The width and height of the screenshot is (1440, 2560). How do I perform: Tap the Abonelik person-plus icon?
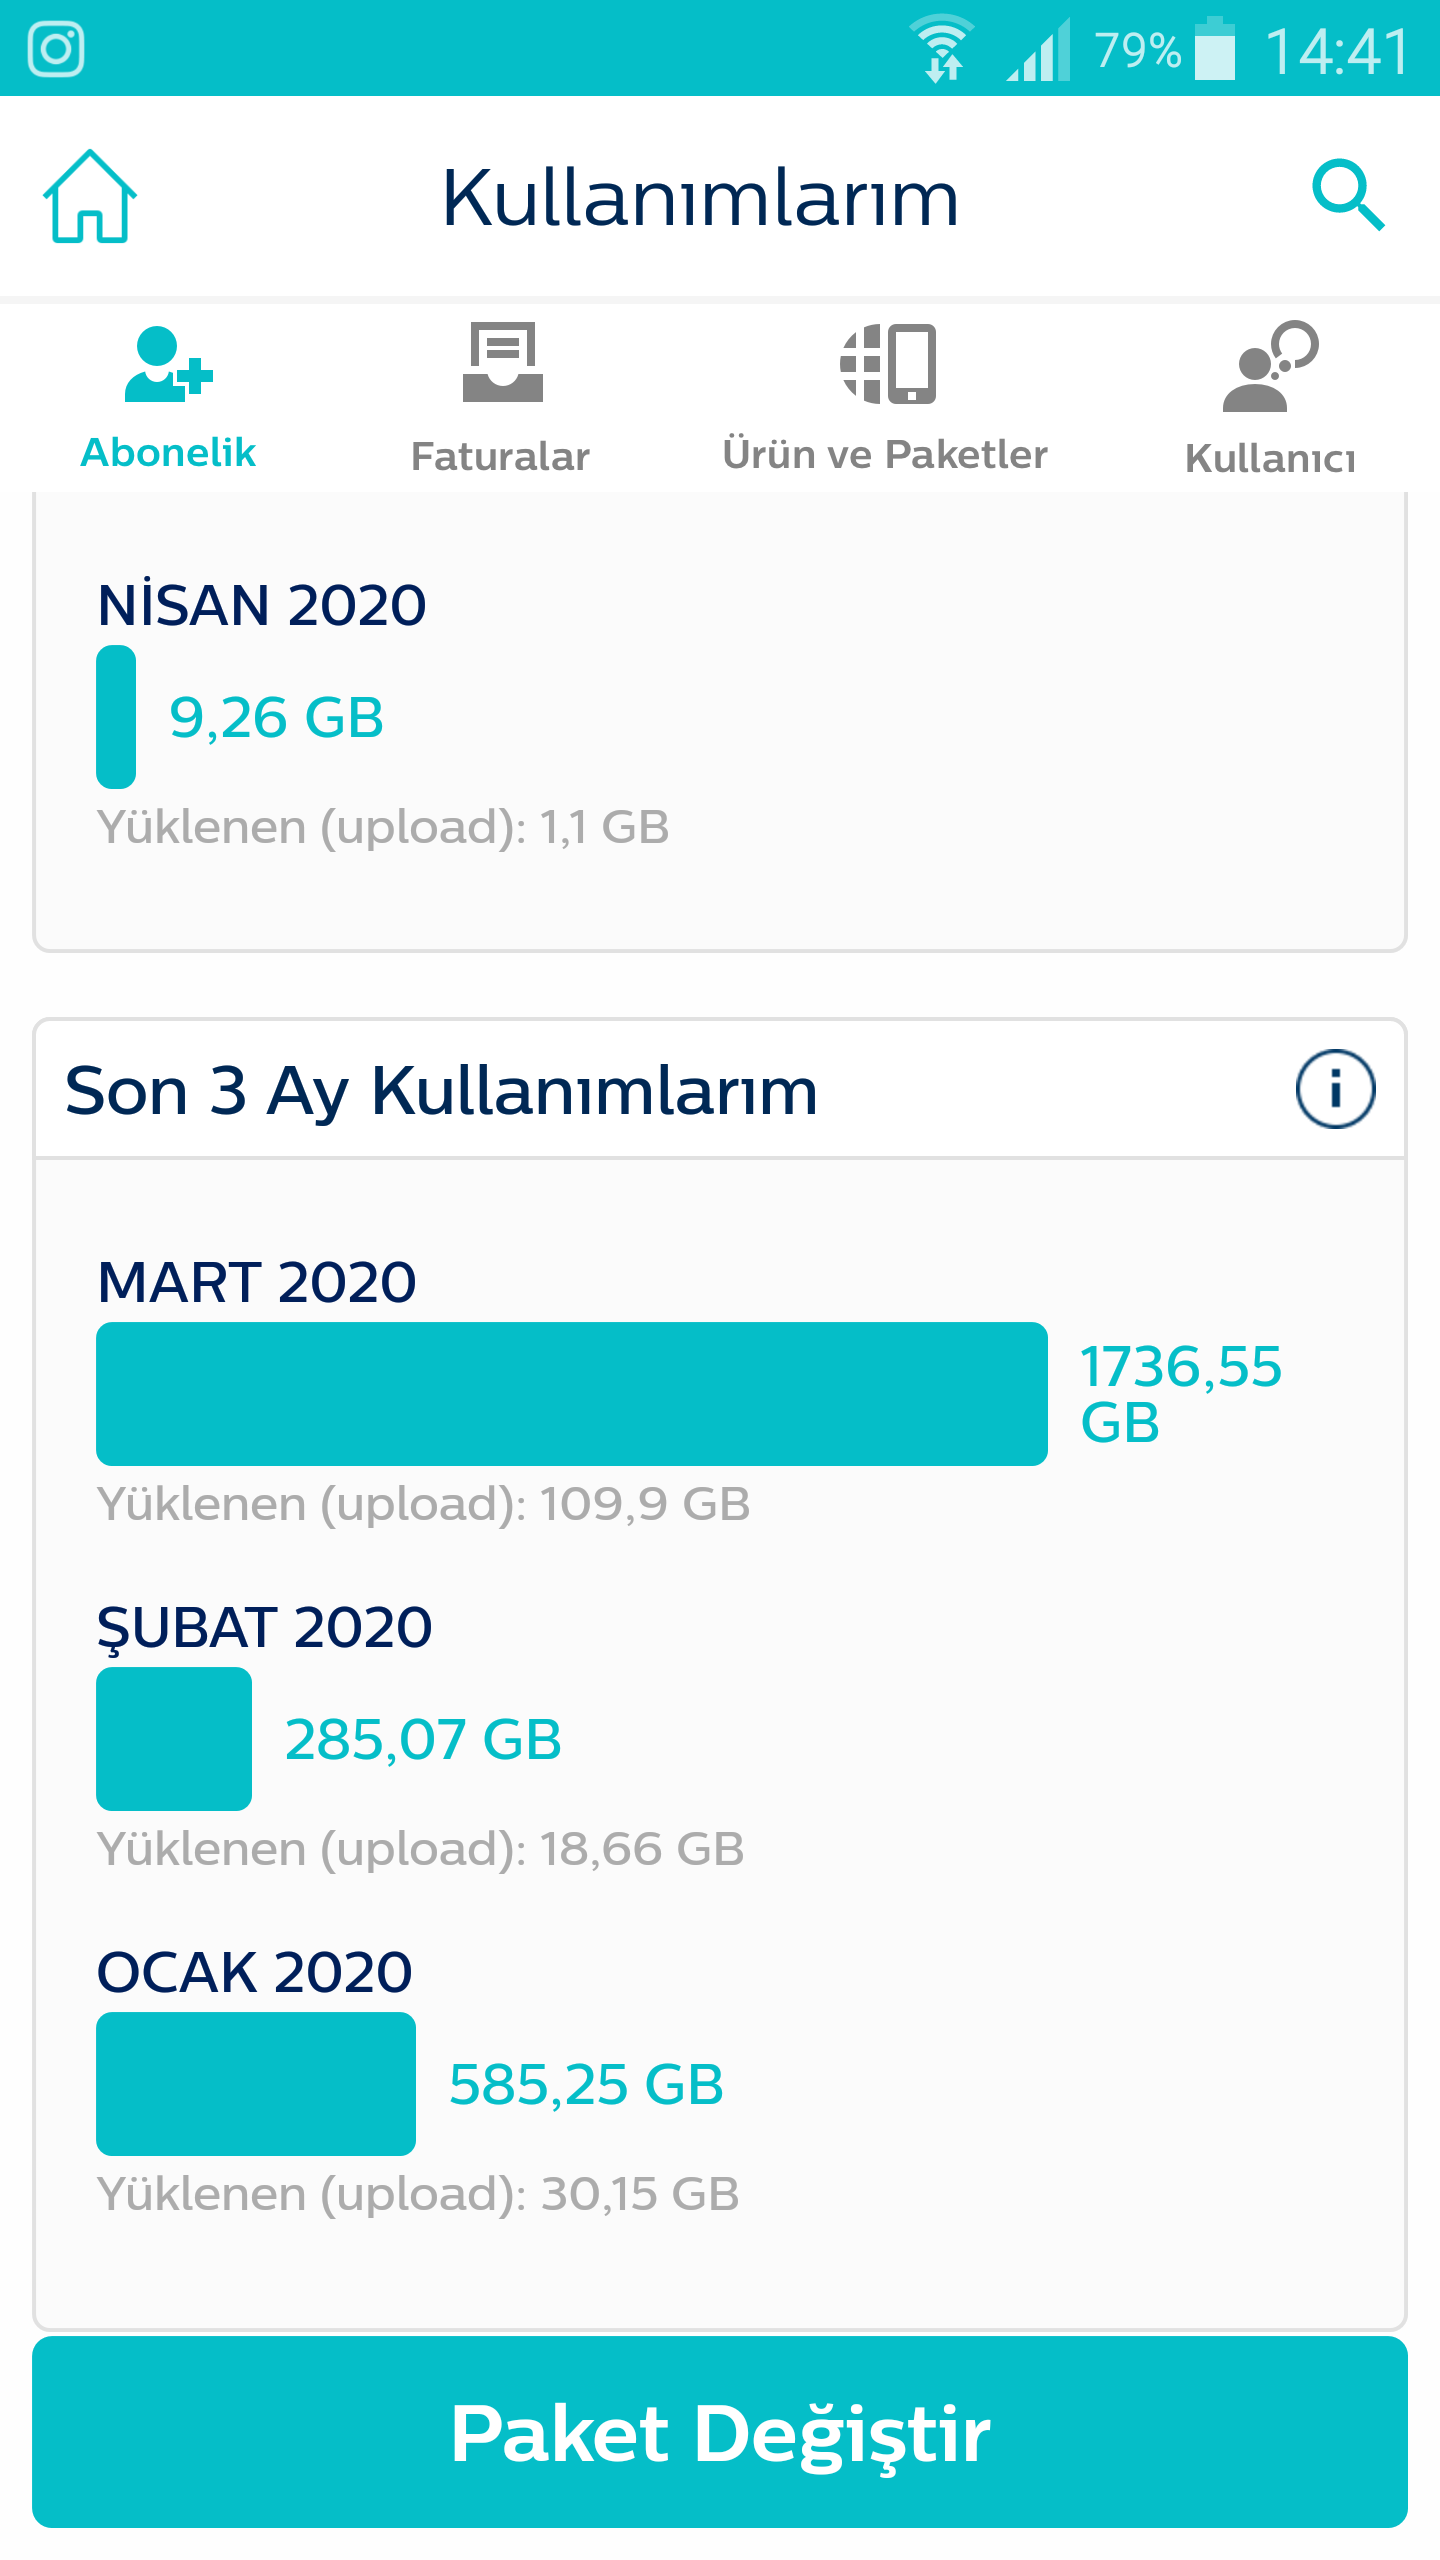[168, 364]
